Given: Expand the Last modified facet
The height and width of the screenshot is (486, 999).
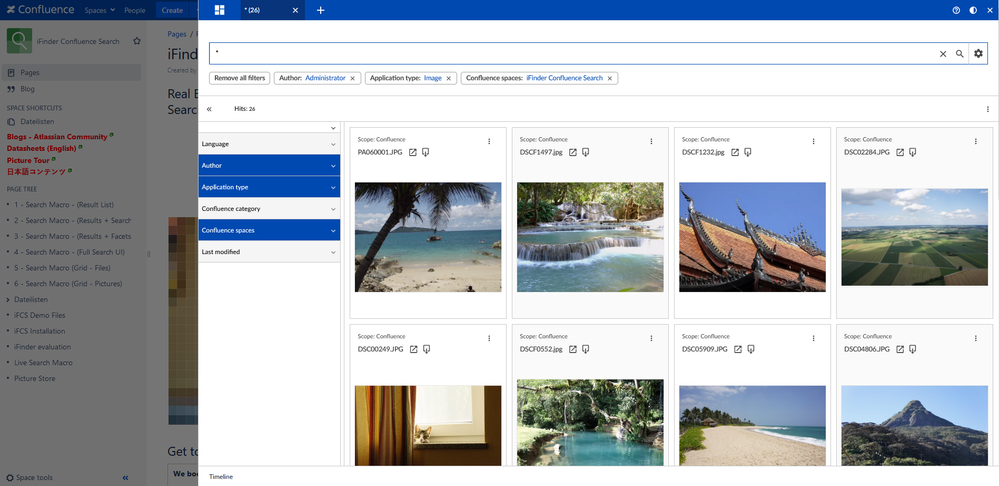Looking at the screenshot, I should [x=269, y=252].
